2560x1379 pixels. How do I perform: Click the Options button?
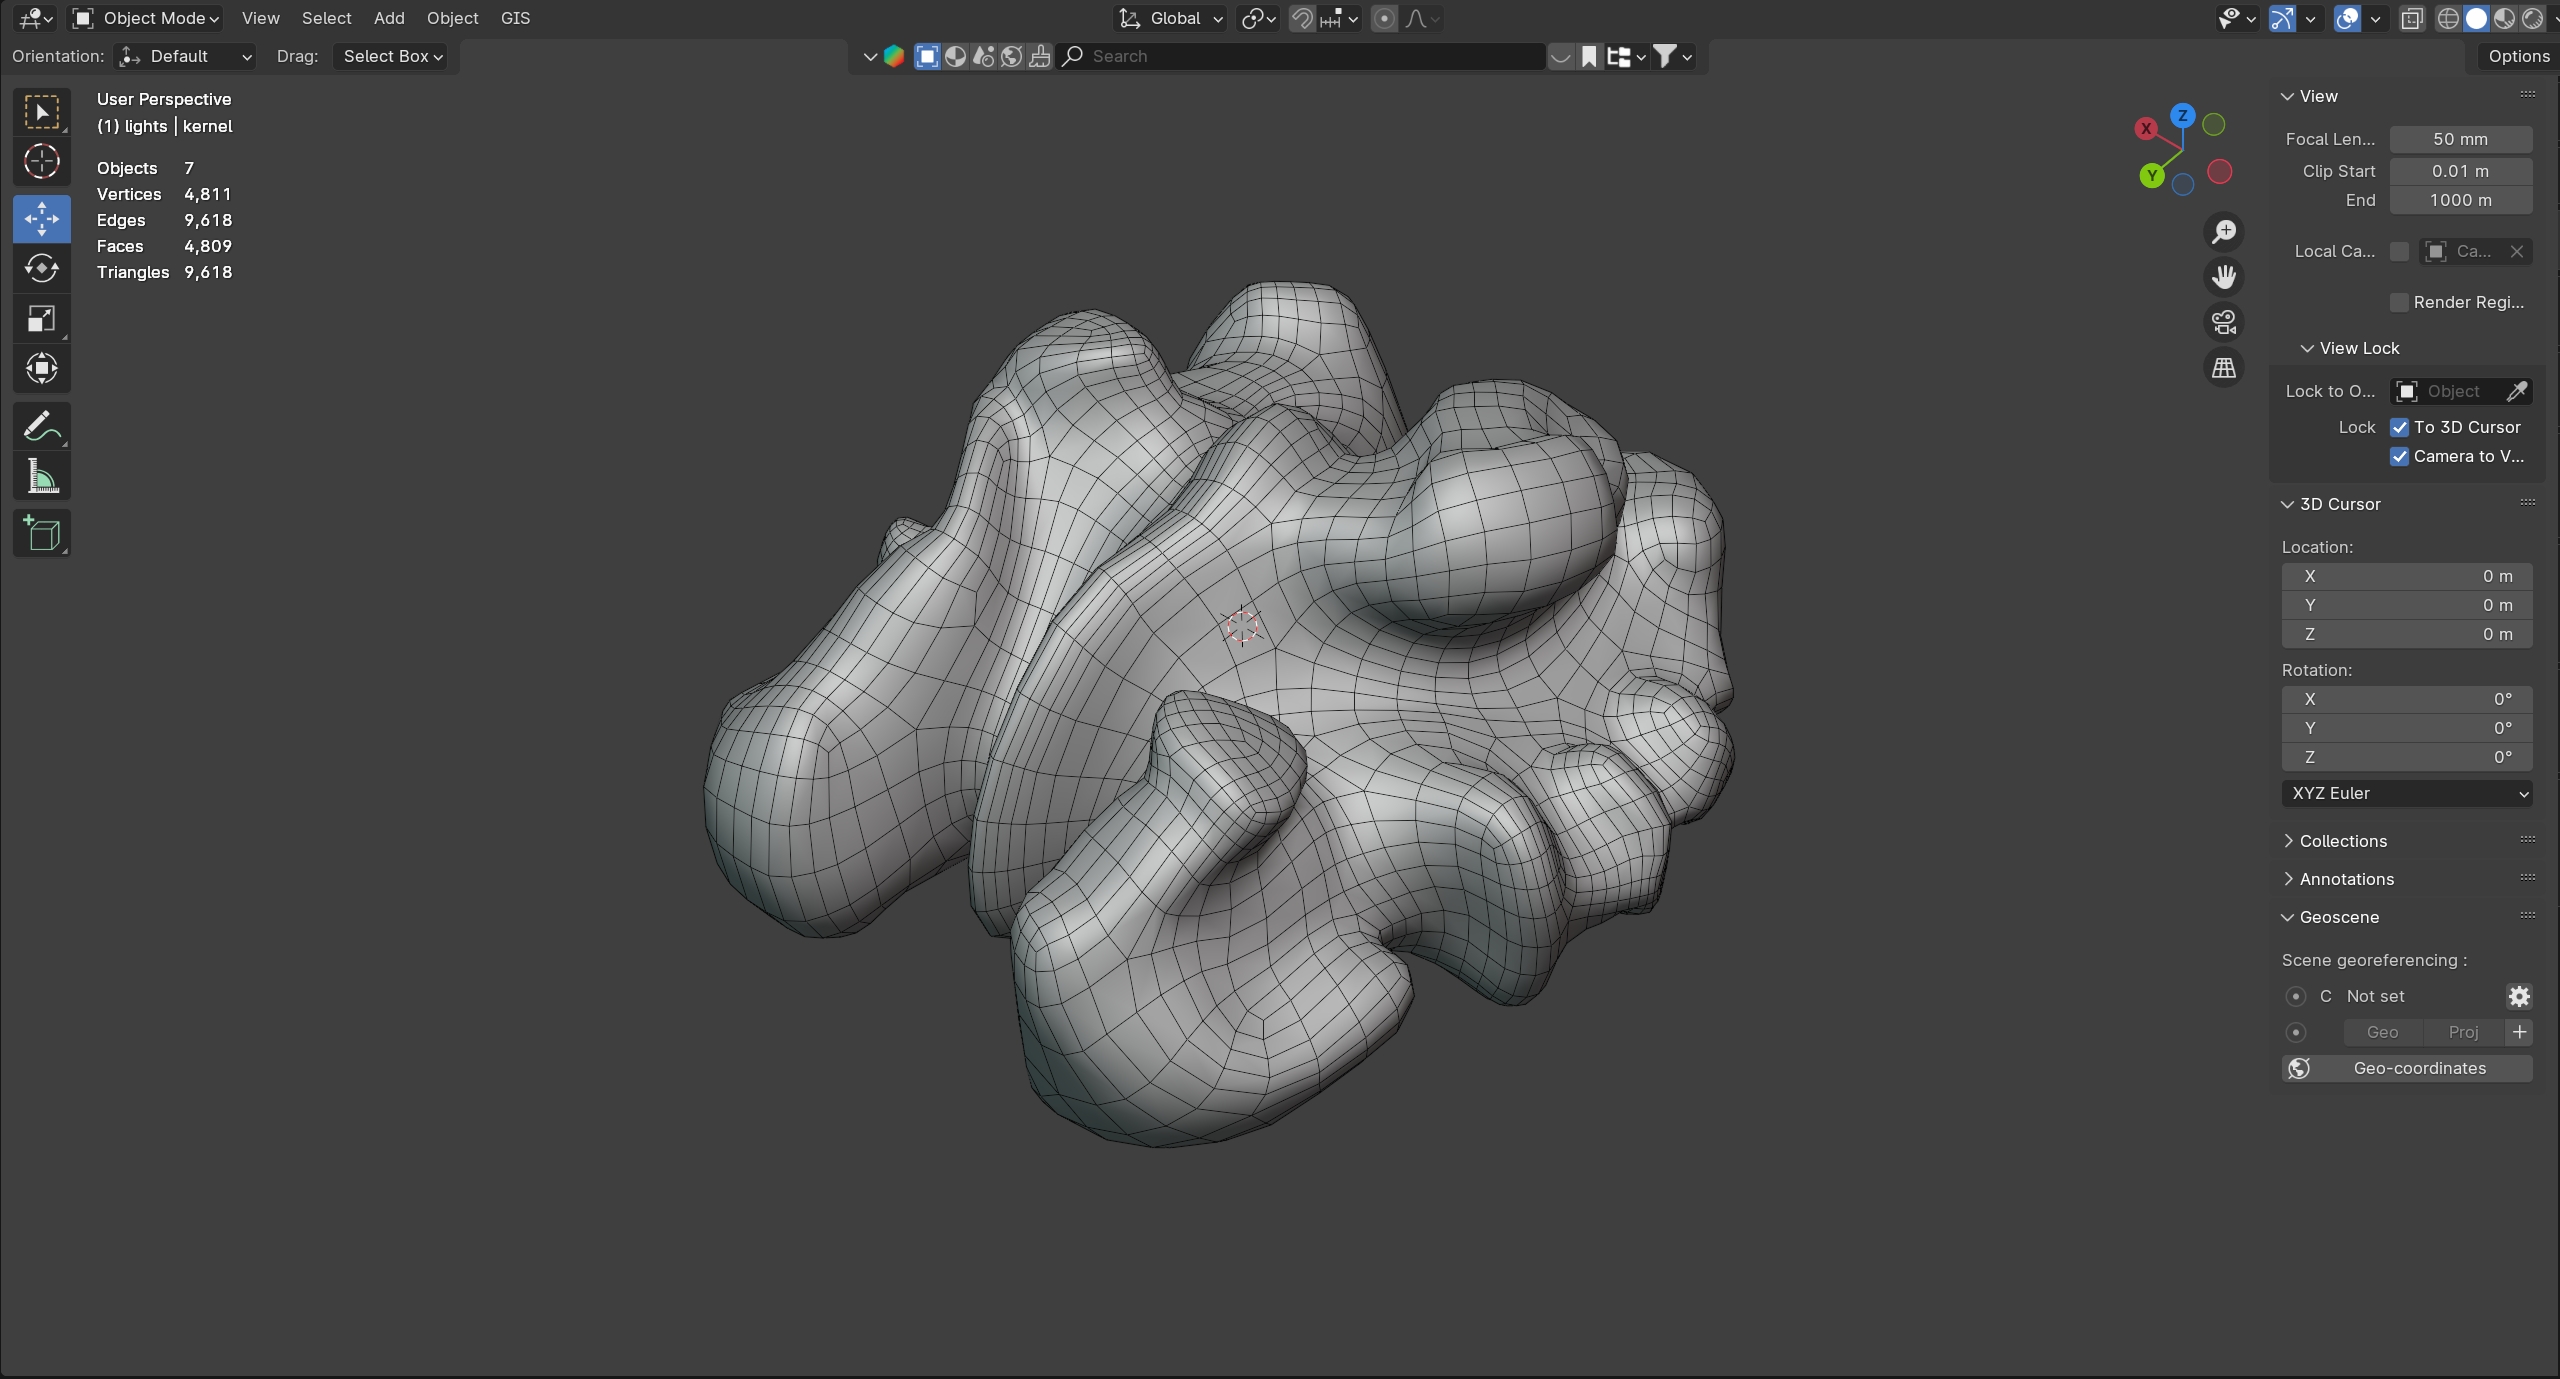[x=2518, y=56]
